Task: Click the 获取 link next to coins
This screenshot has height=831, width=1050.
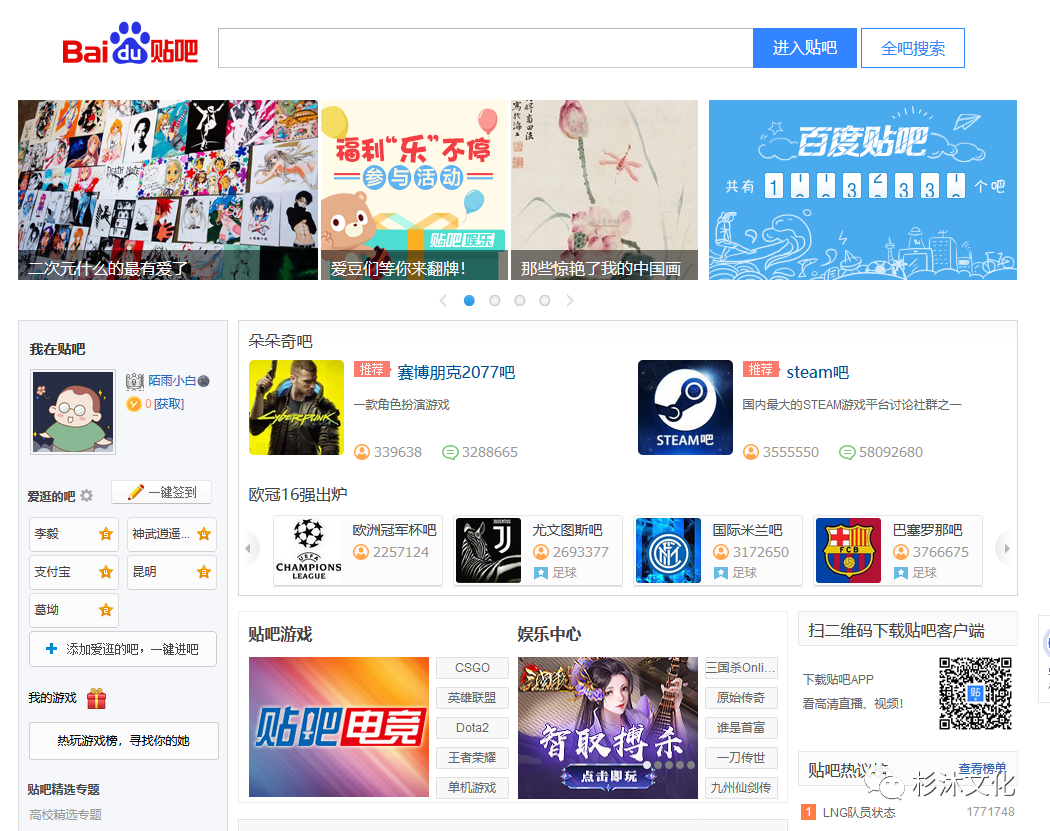Action: tap(169, 404)
